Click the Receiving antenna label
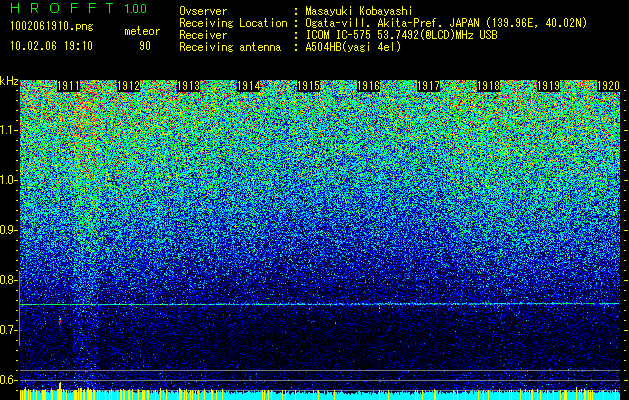 pos(230,47)
